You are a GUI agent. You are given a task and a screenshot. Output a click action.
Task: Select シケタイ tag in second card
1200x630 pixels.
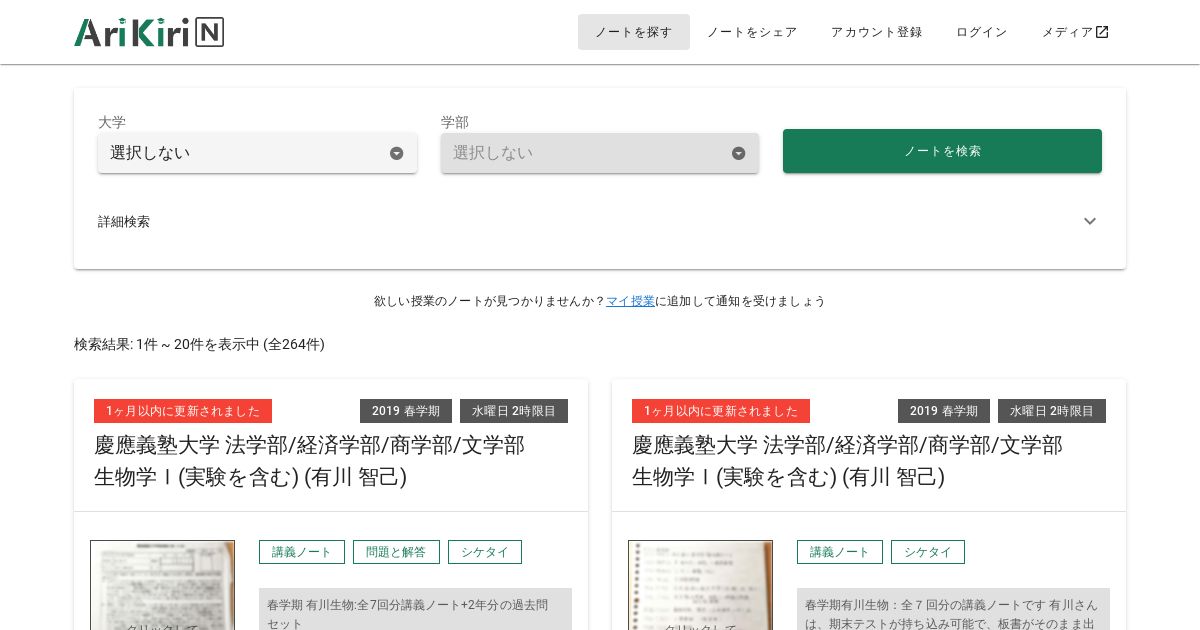pos(928,552)
